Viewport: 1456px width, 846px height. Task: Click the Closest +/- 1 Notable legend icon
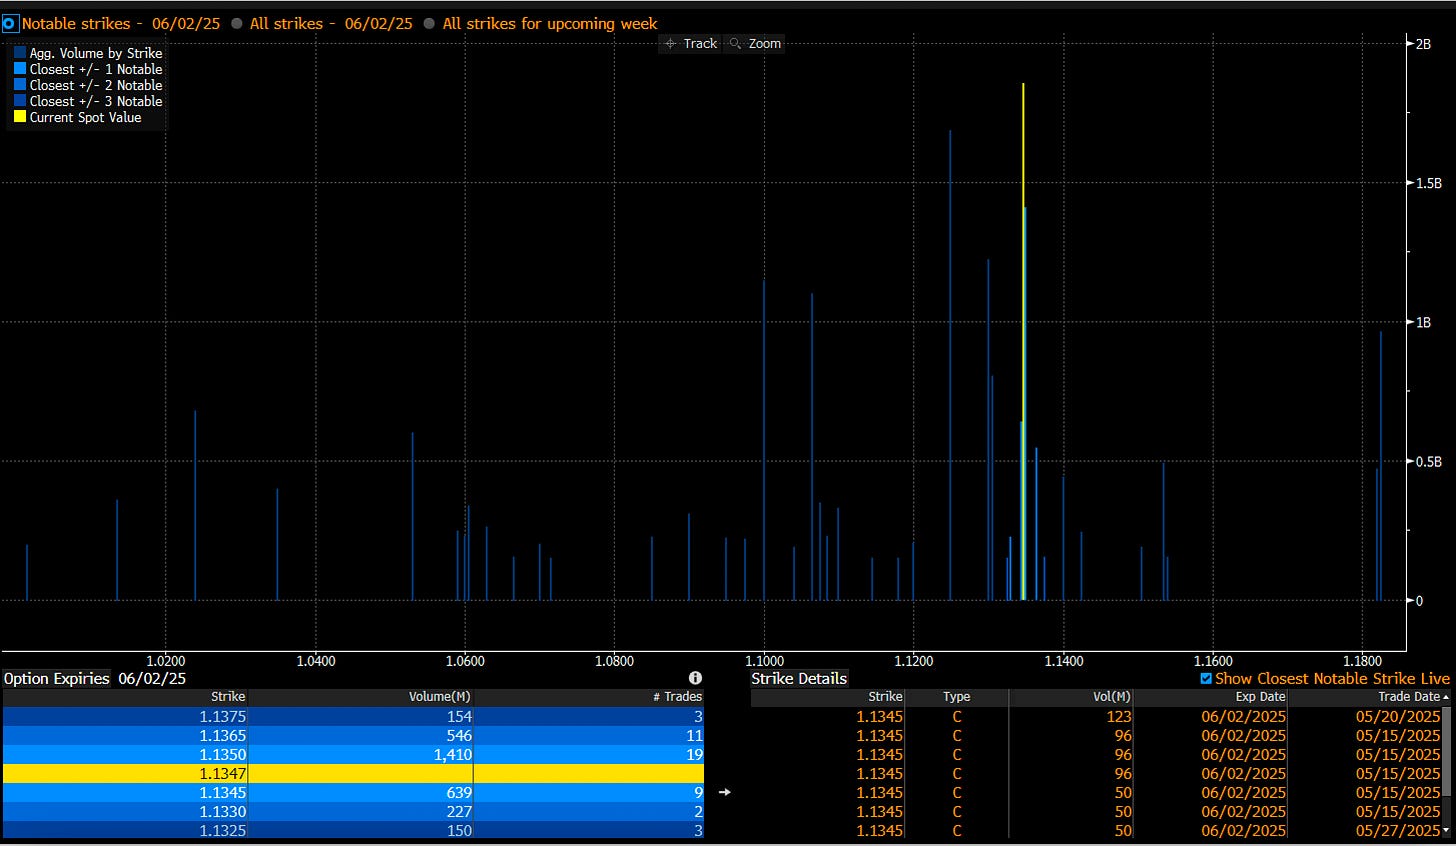click(x=20, y=69)
